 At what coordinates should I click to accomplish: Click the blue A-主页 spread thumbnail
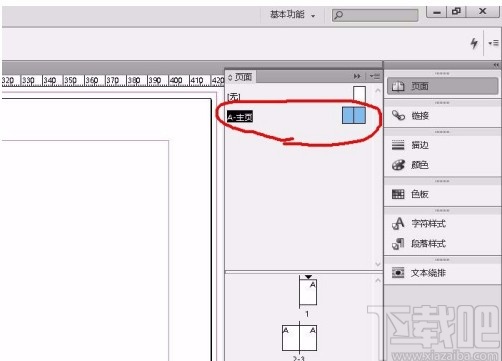[x=354, y=115]
